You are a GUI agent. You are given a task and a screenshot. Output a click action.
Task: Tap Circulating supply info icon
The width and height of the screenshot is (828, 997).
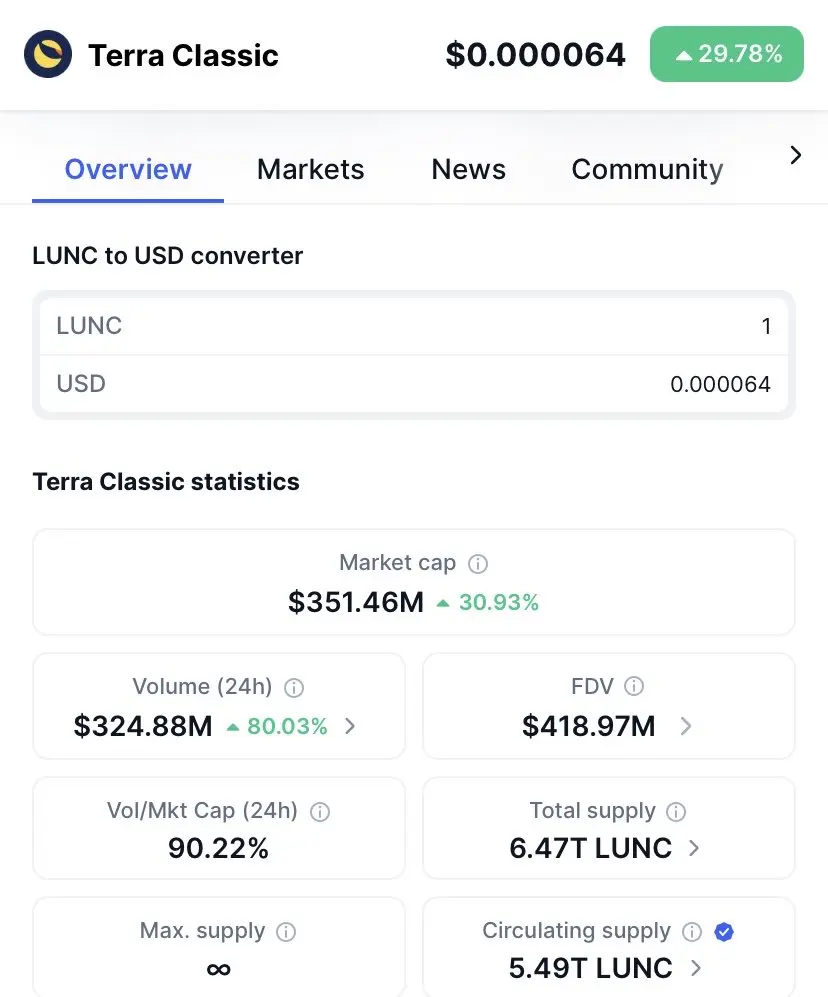pos(692,932)
